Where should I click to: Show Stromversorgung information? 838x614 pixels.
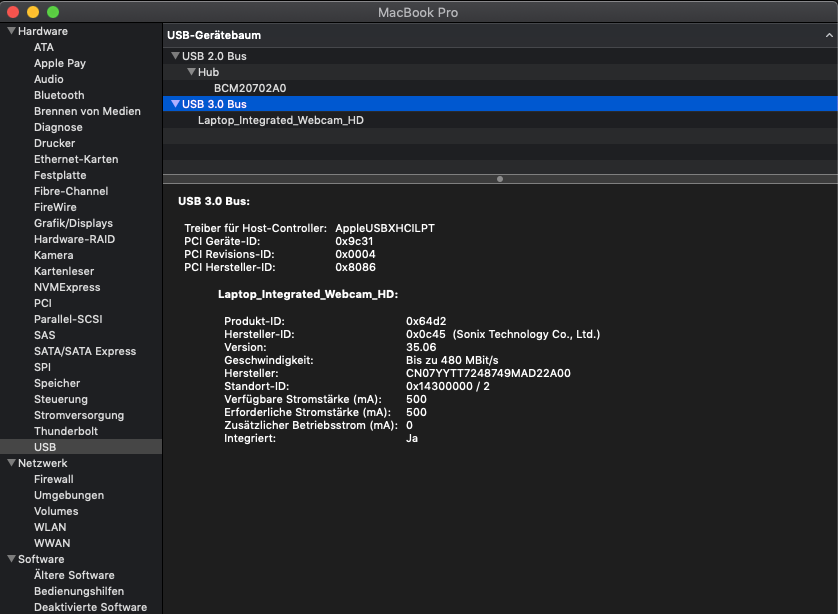point(78,415)
